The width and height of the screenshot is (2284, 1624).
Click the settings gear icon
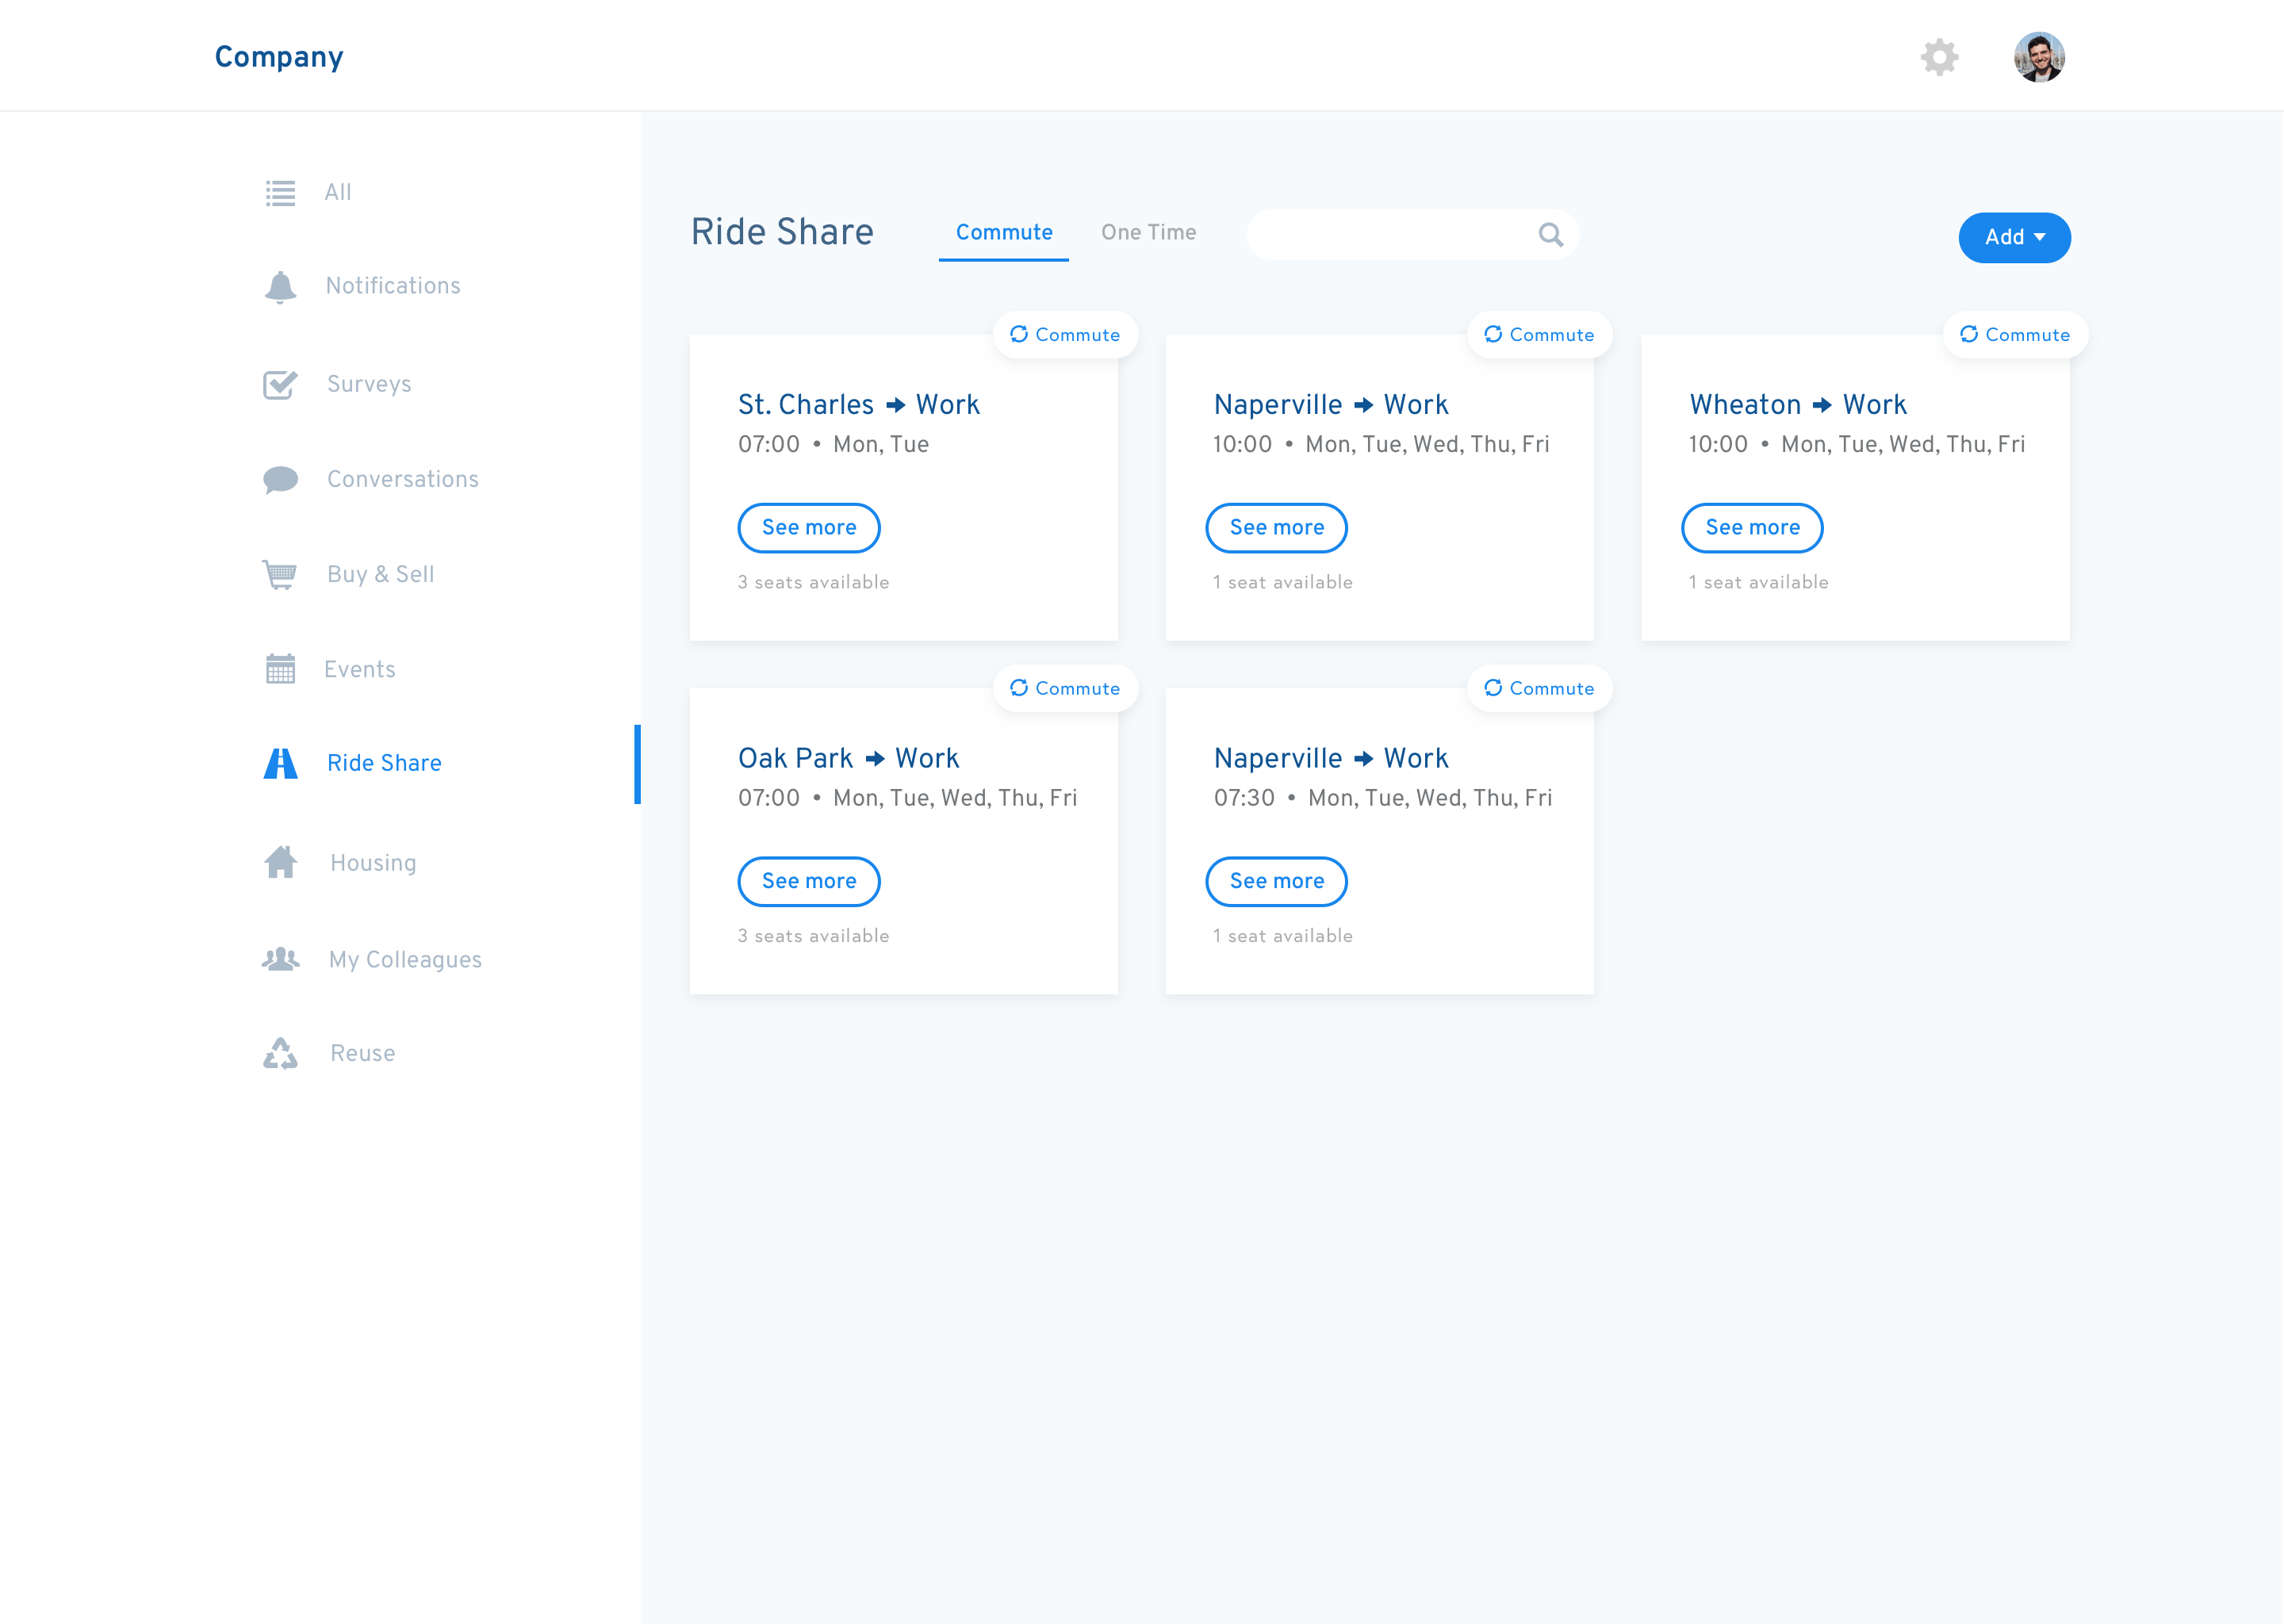[1939, 57]
